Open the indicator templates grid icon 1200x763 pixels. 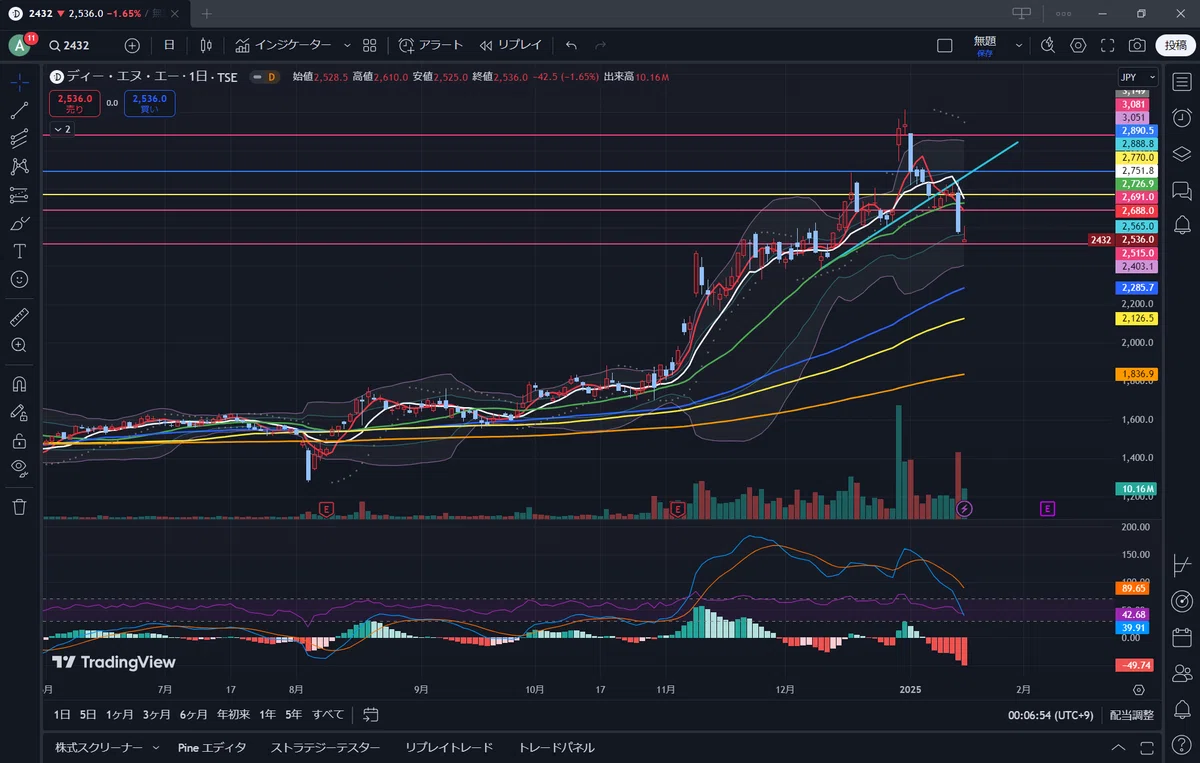370,45
